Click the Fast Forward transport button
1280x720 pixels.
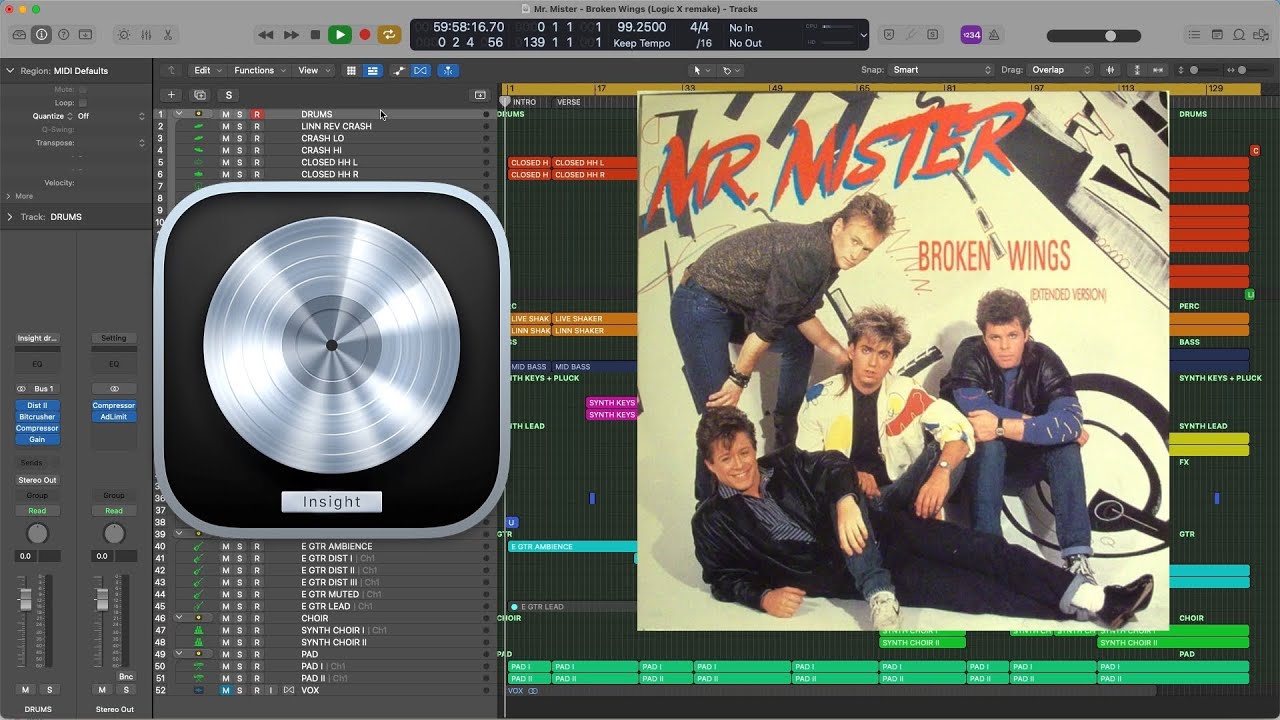pos(291,34)
